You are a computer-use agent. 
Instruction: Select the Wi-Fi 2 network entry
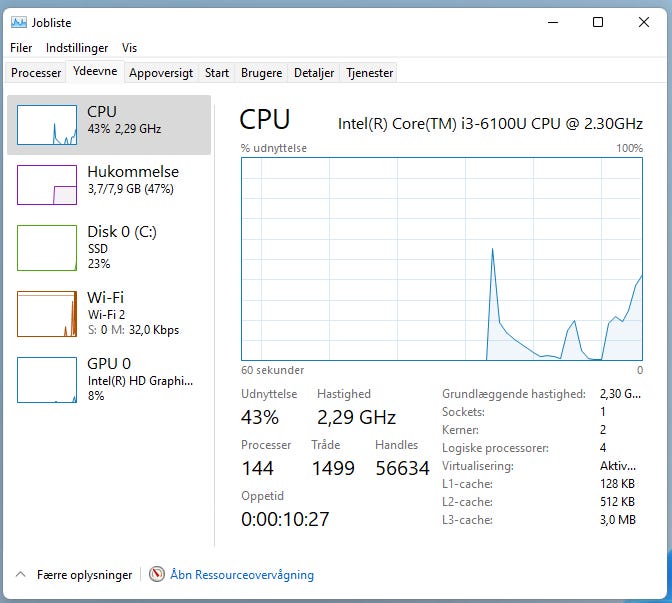109,314
